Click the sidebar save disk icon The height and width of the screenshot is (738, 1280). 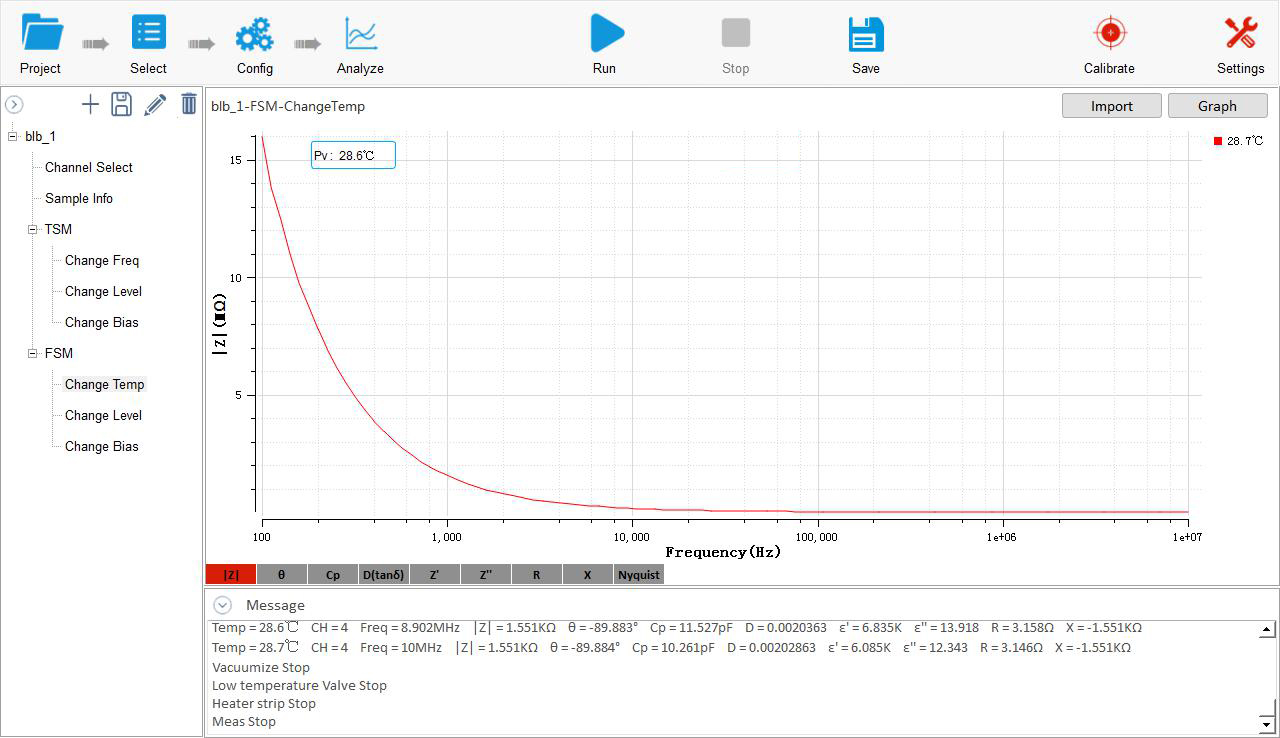click(121, 104)
